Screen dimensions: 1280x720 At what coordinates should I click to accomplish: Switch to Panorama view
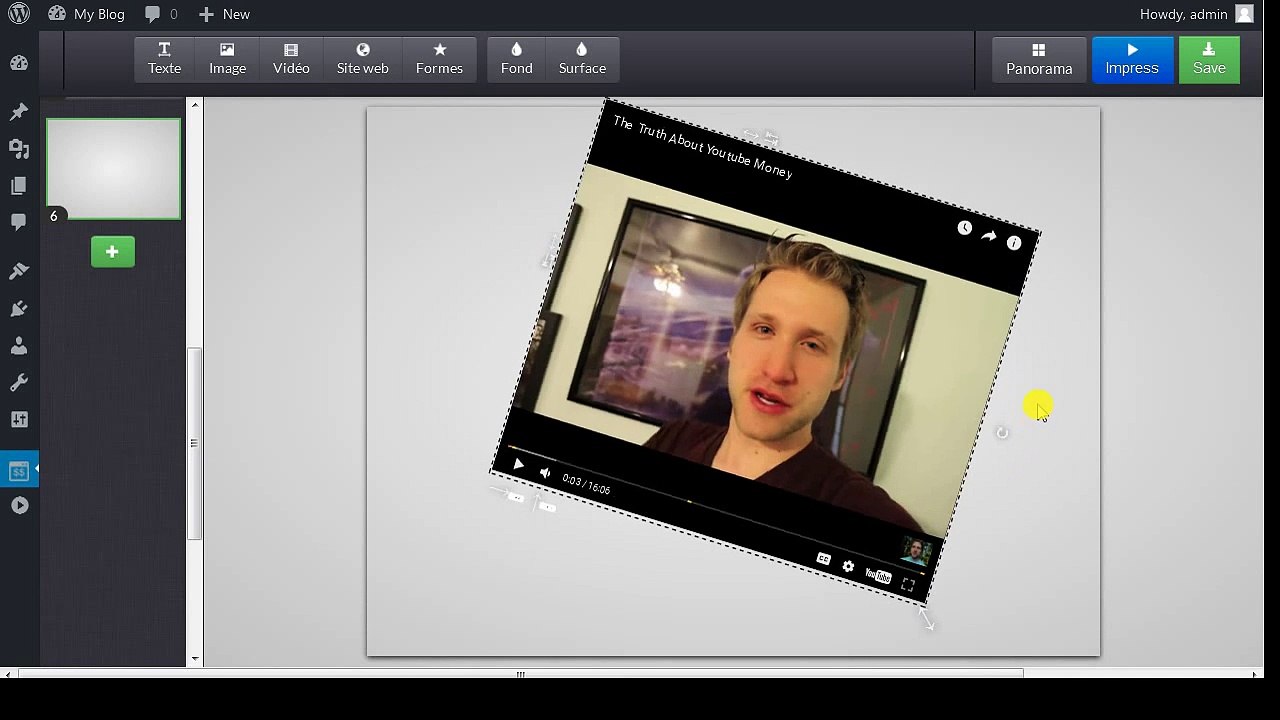point(1039,60)
